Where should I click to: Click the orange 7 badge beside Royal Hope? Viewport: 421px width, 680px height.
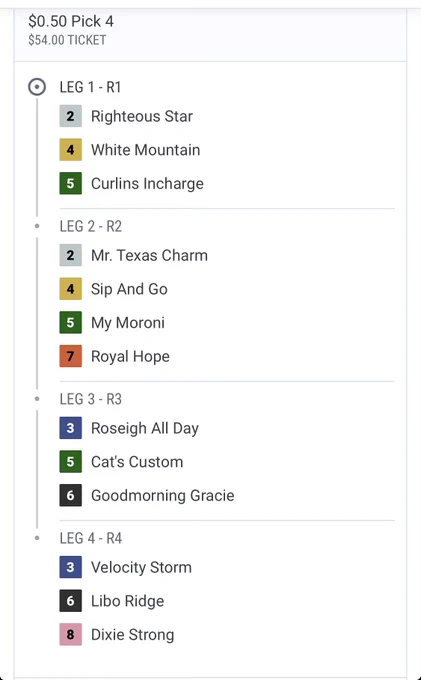point(71,356)
